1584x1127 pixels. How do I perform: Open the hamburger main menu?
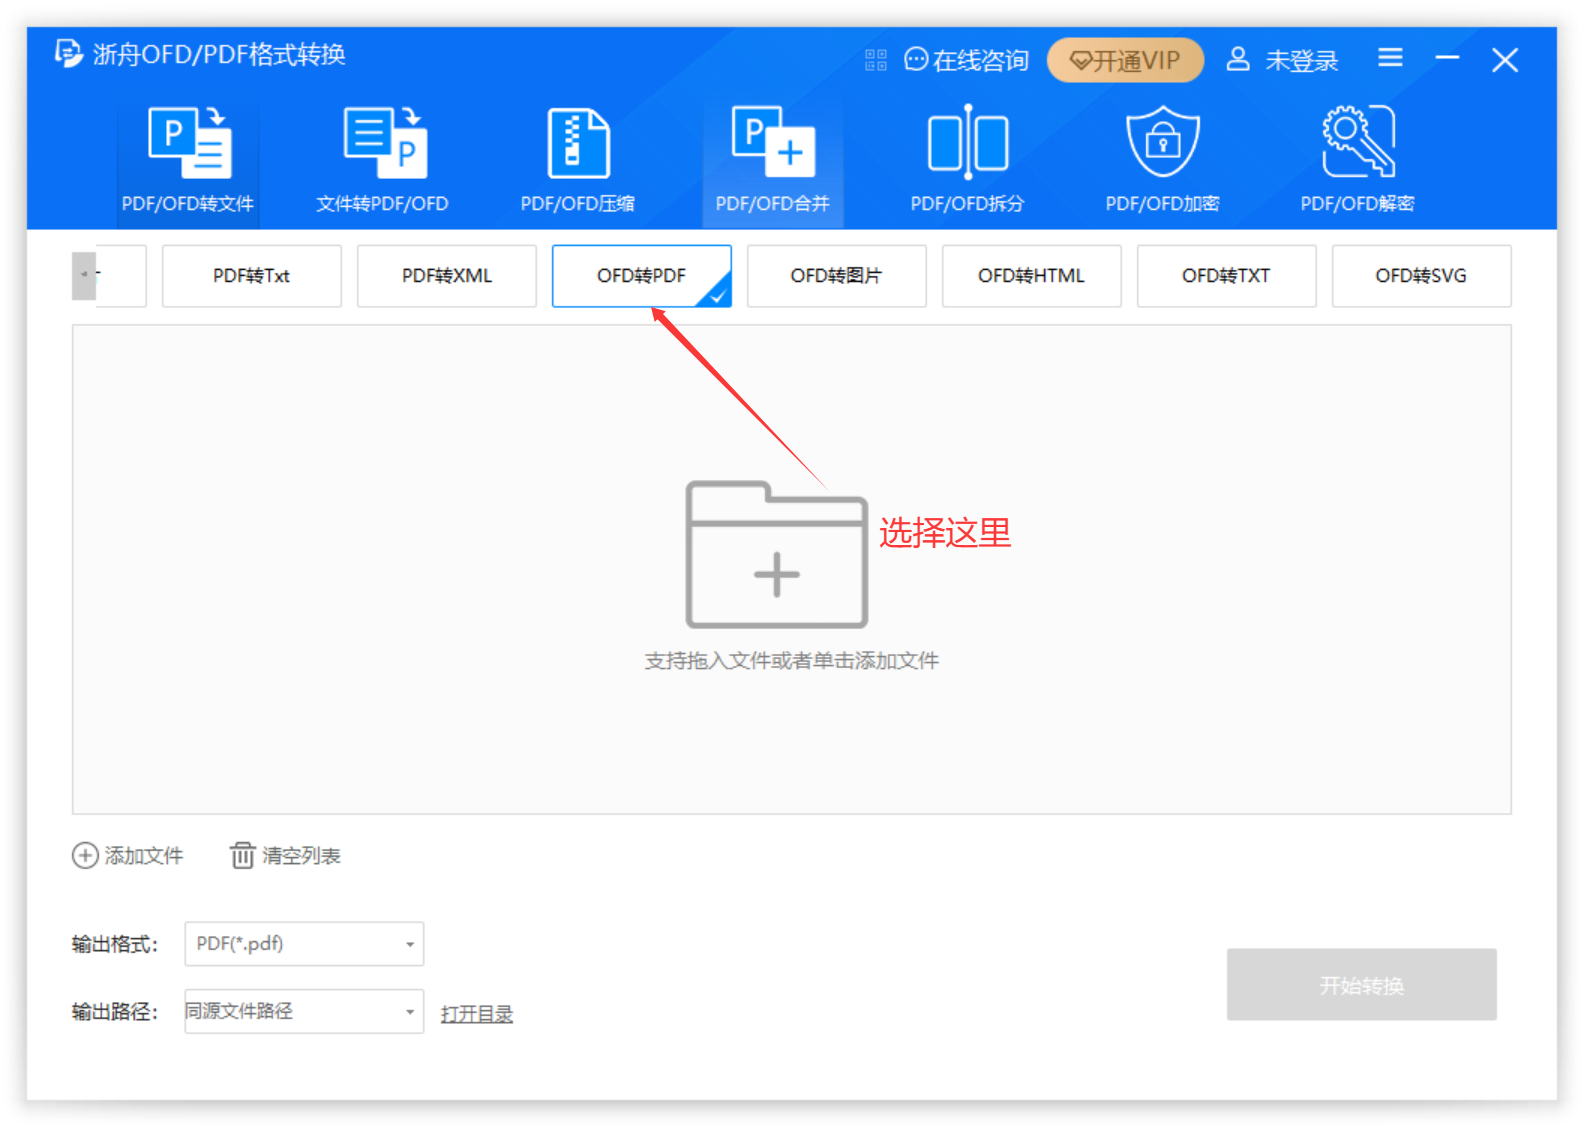1390,58
